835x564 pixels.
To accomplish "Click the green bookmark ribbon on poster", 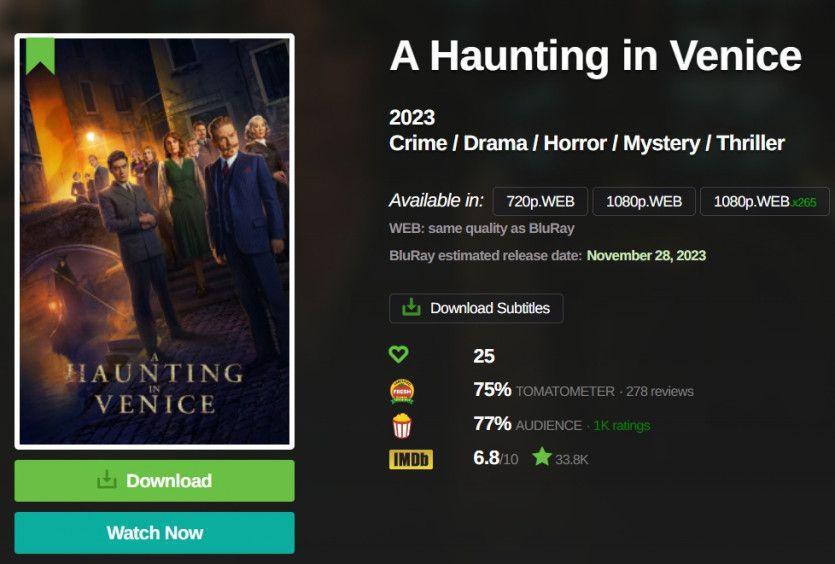I will click(40, 56).
